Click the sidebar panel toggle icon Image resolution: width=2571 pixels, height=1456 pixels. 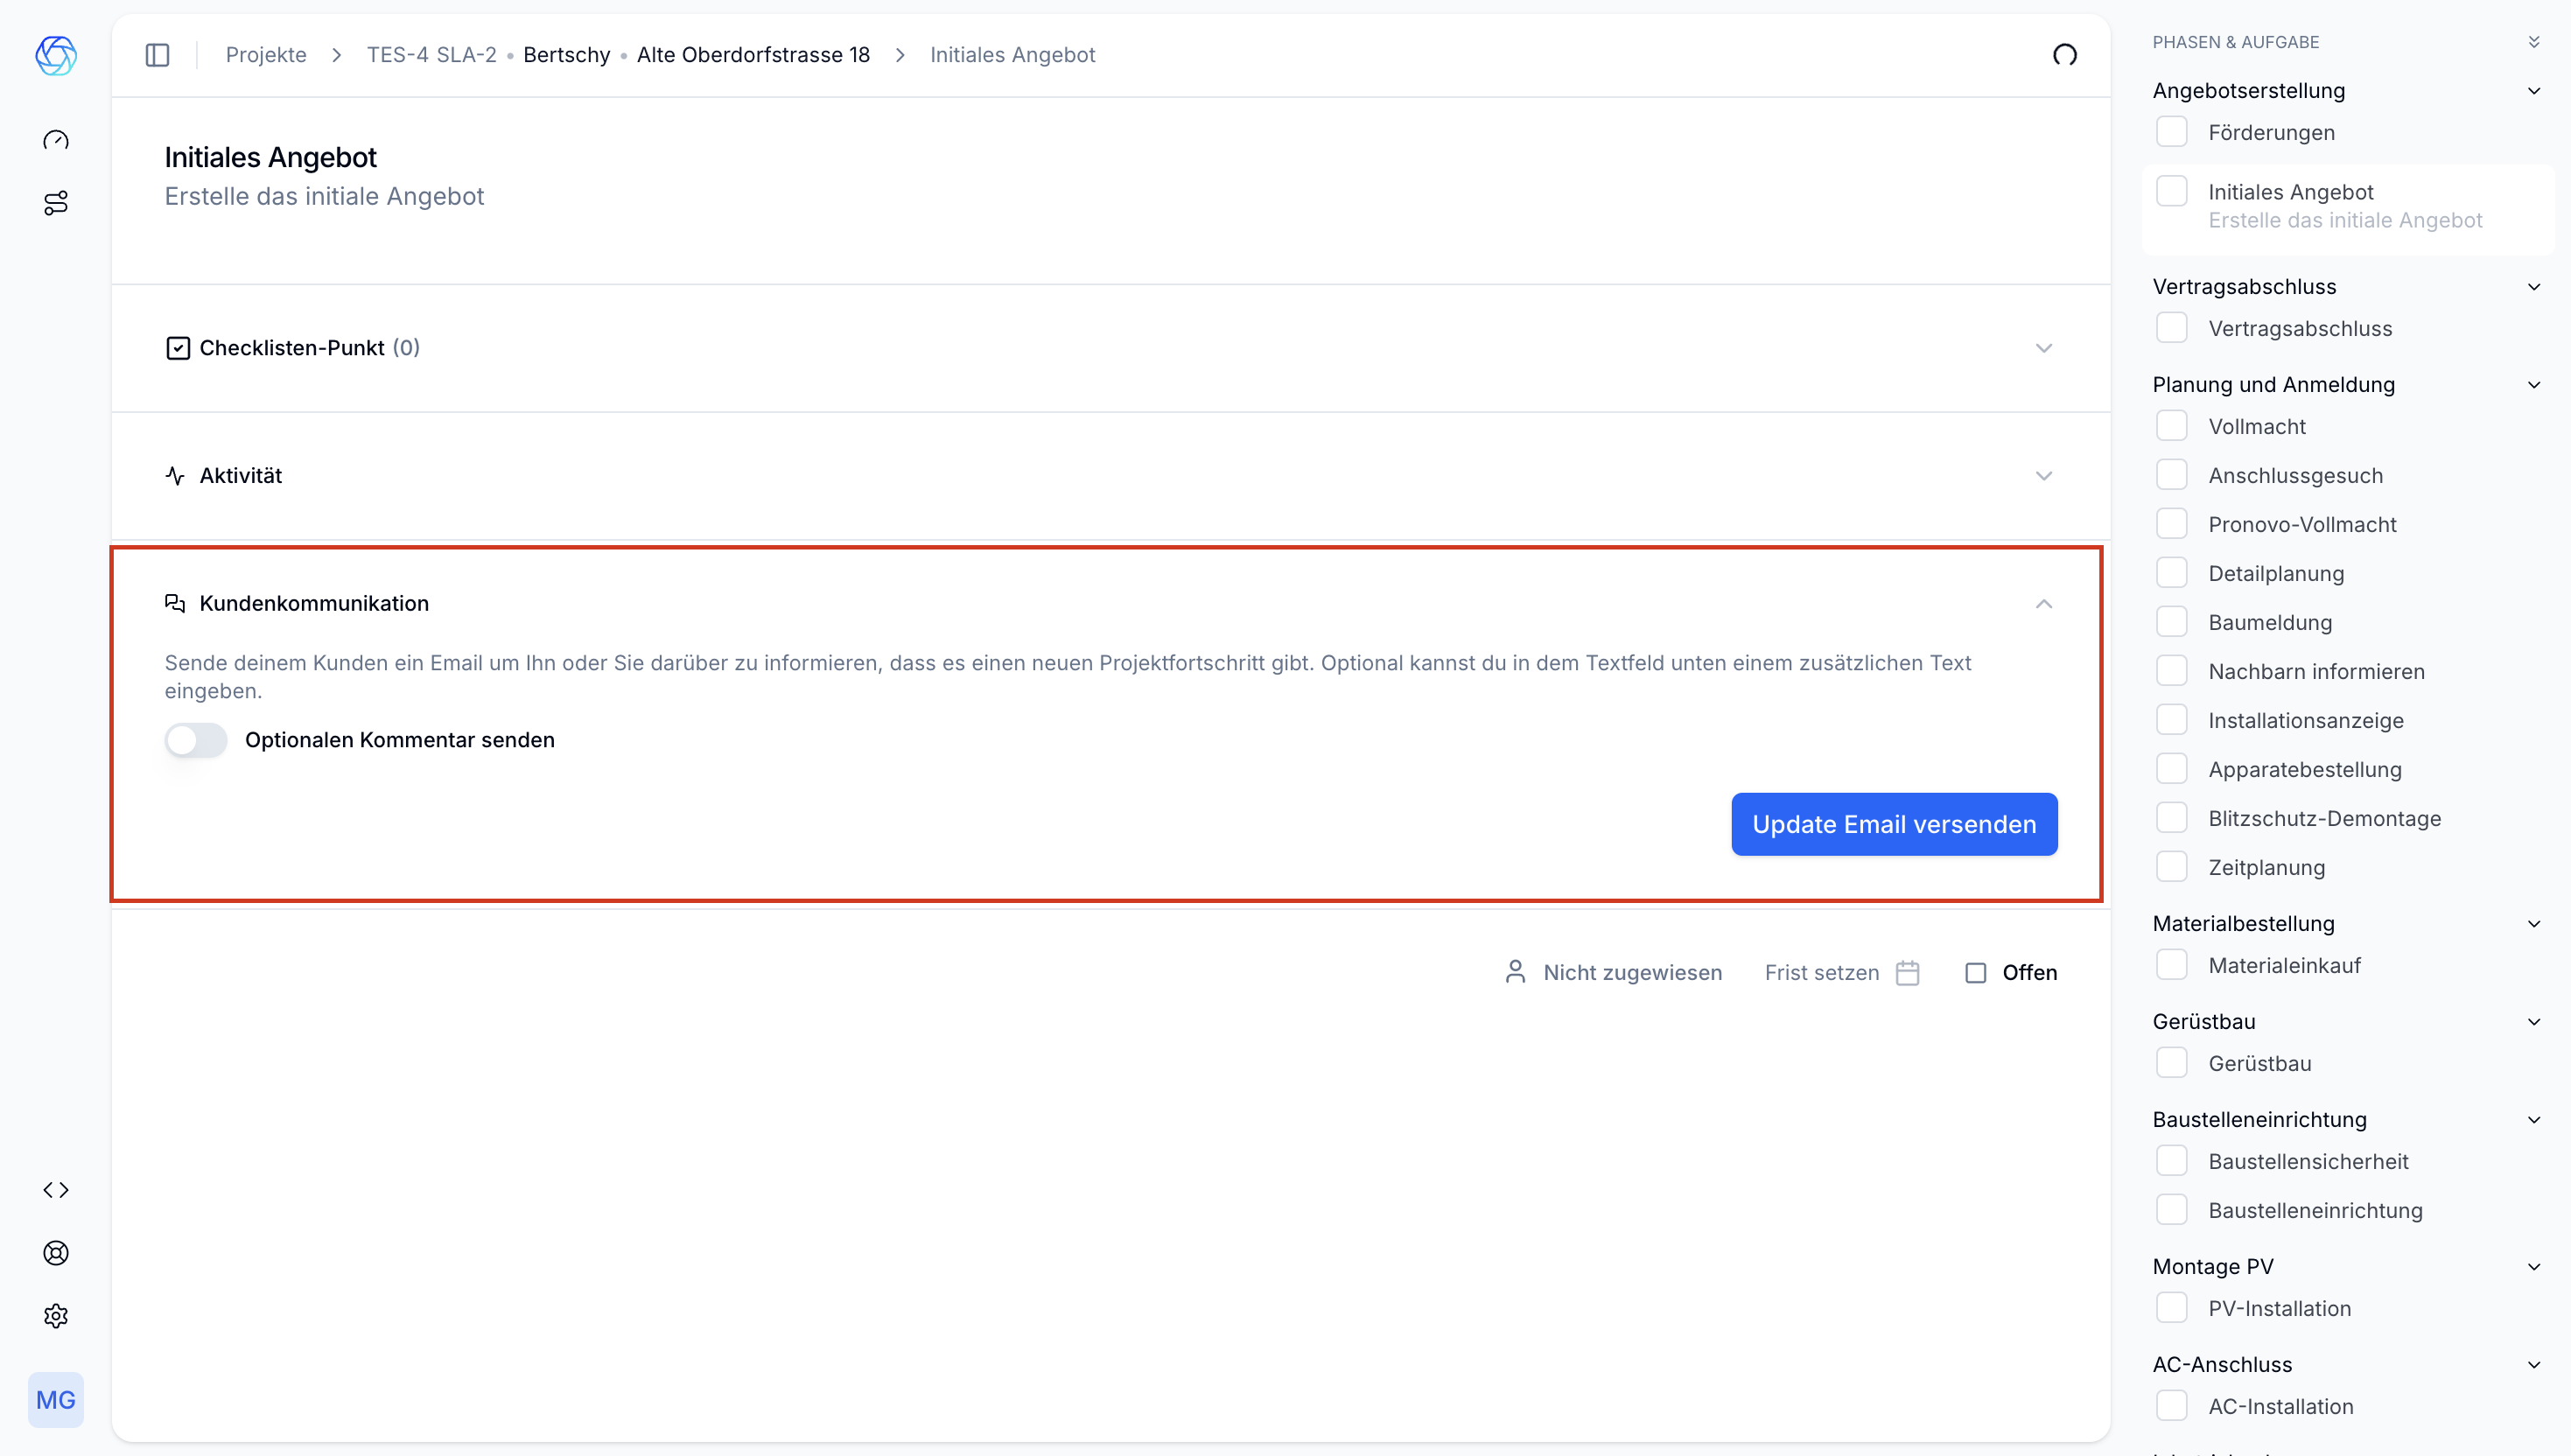tap(157, 55)
